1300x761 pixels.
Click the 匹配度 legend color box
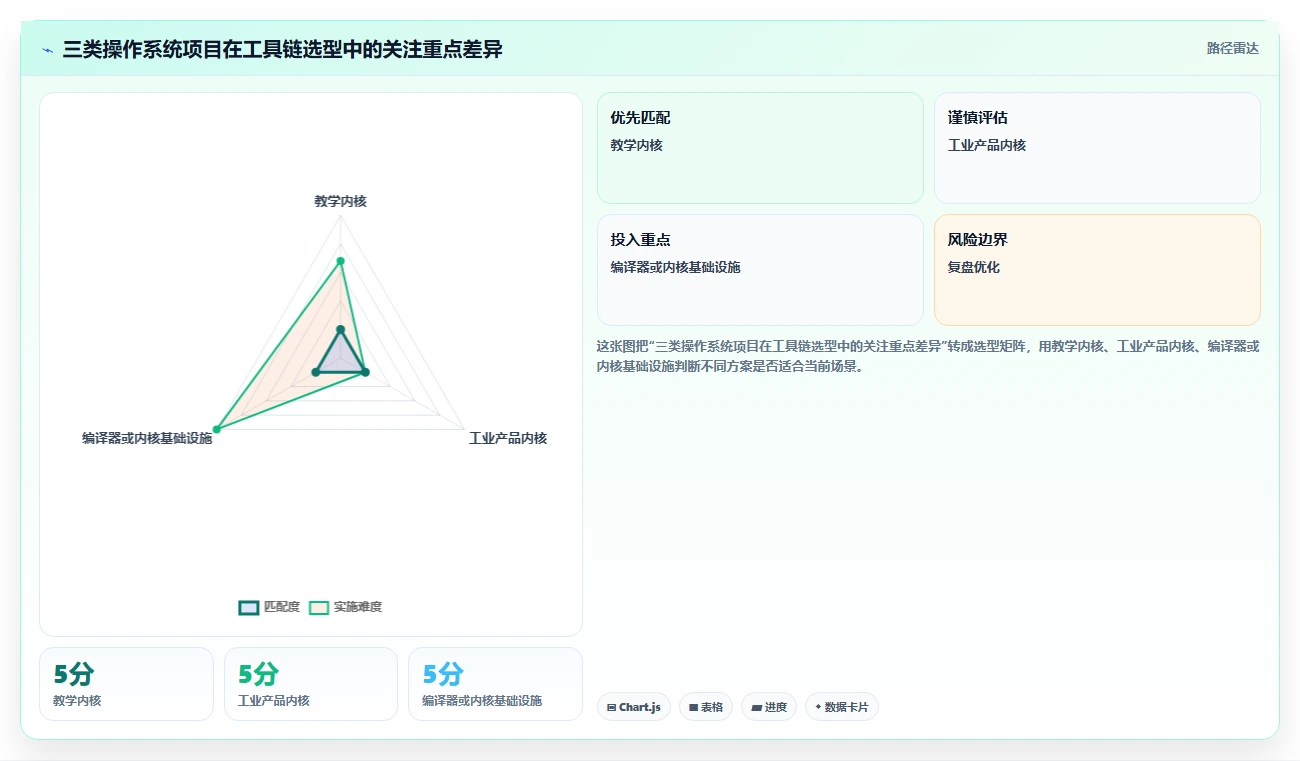pyautogui.click(x=249, y=607)
